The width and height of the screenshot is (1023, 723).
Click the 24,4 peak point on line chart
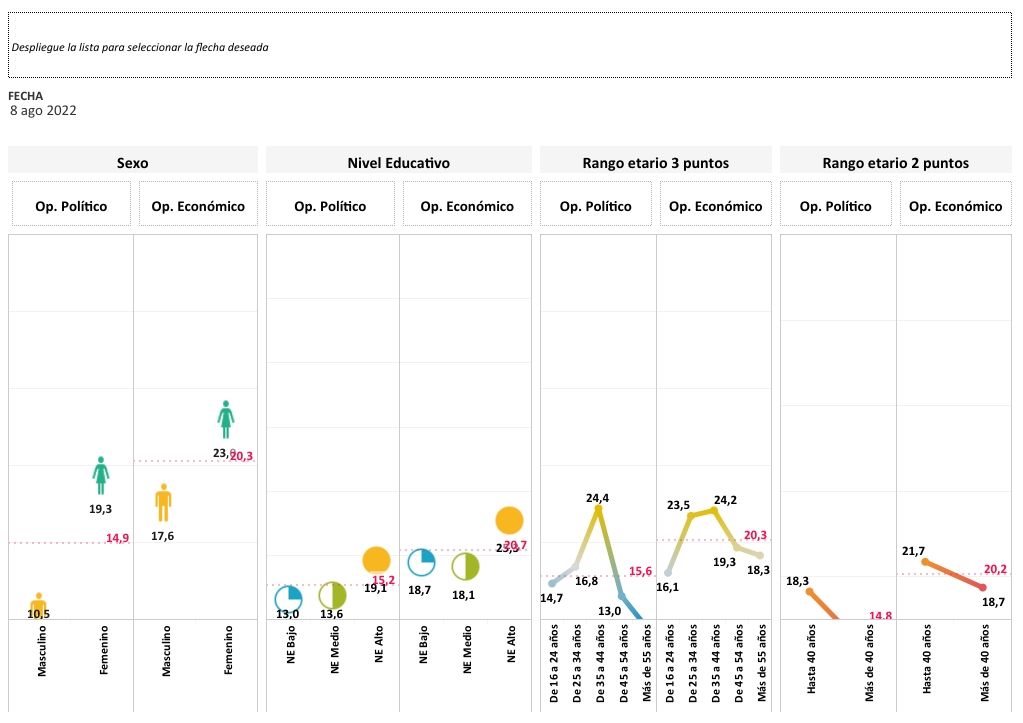598,509
